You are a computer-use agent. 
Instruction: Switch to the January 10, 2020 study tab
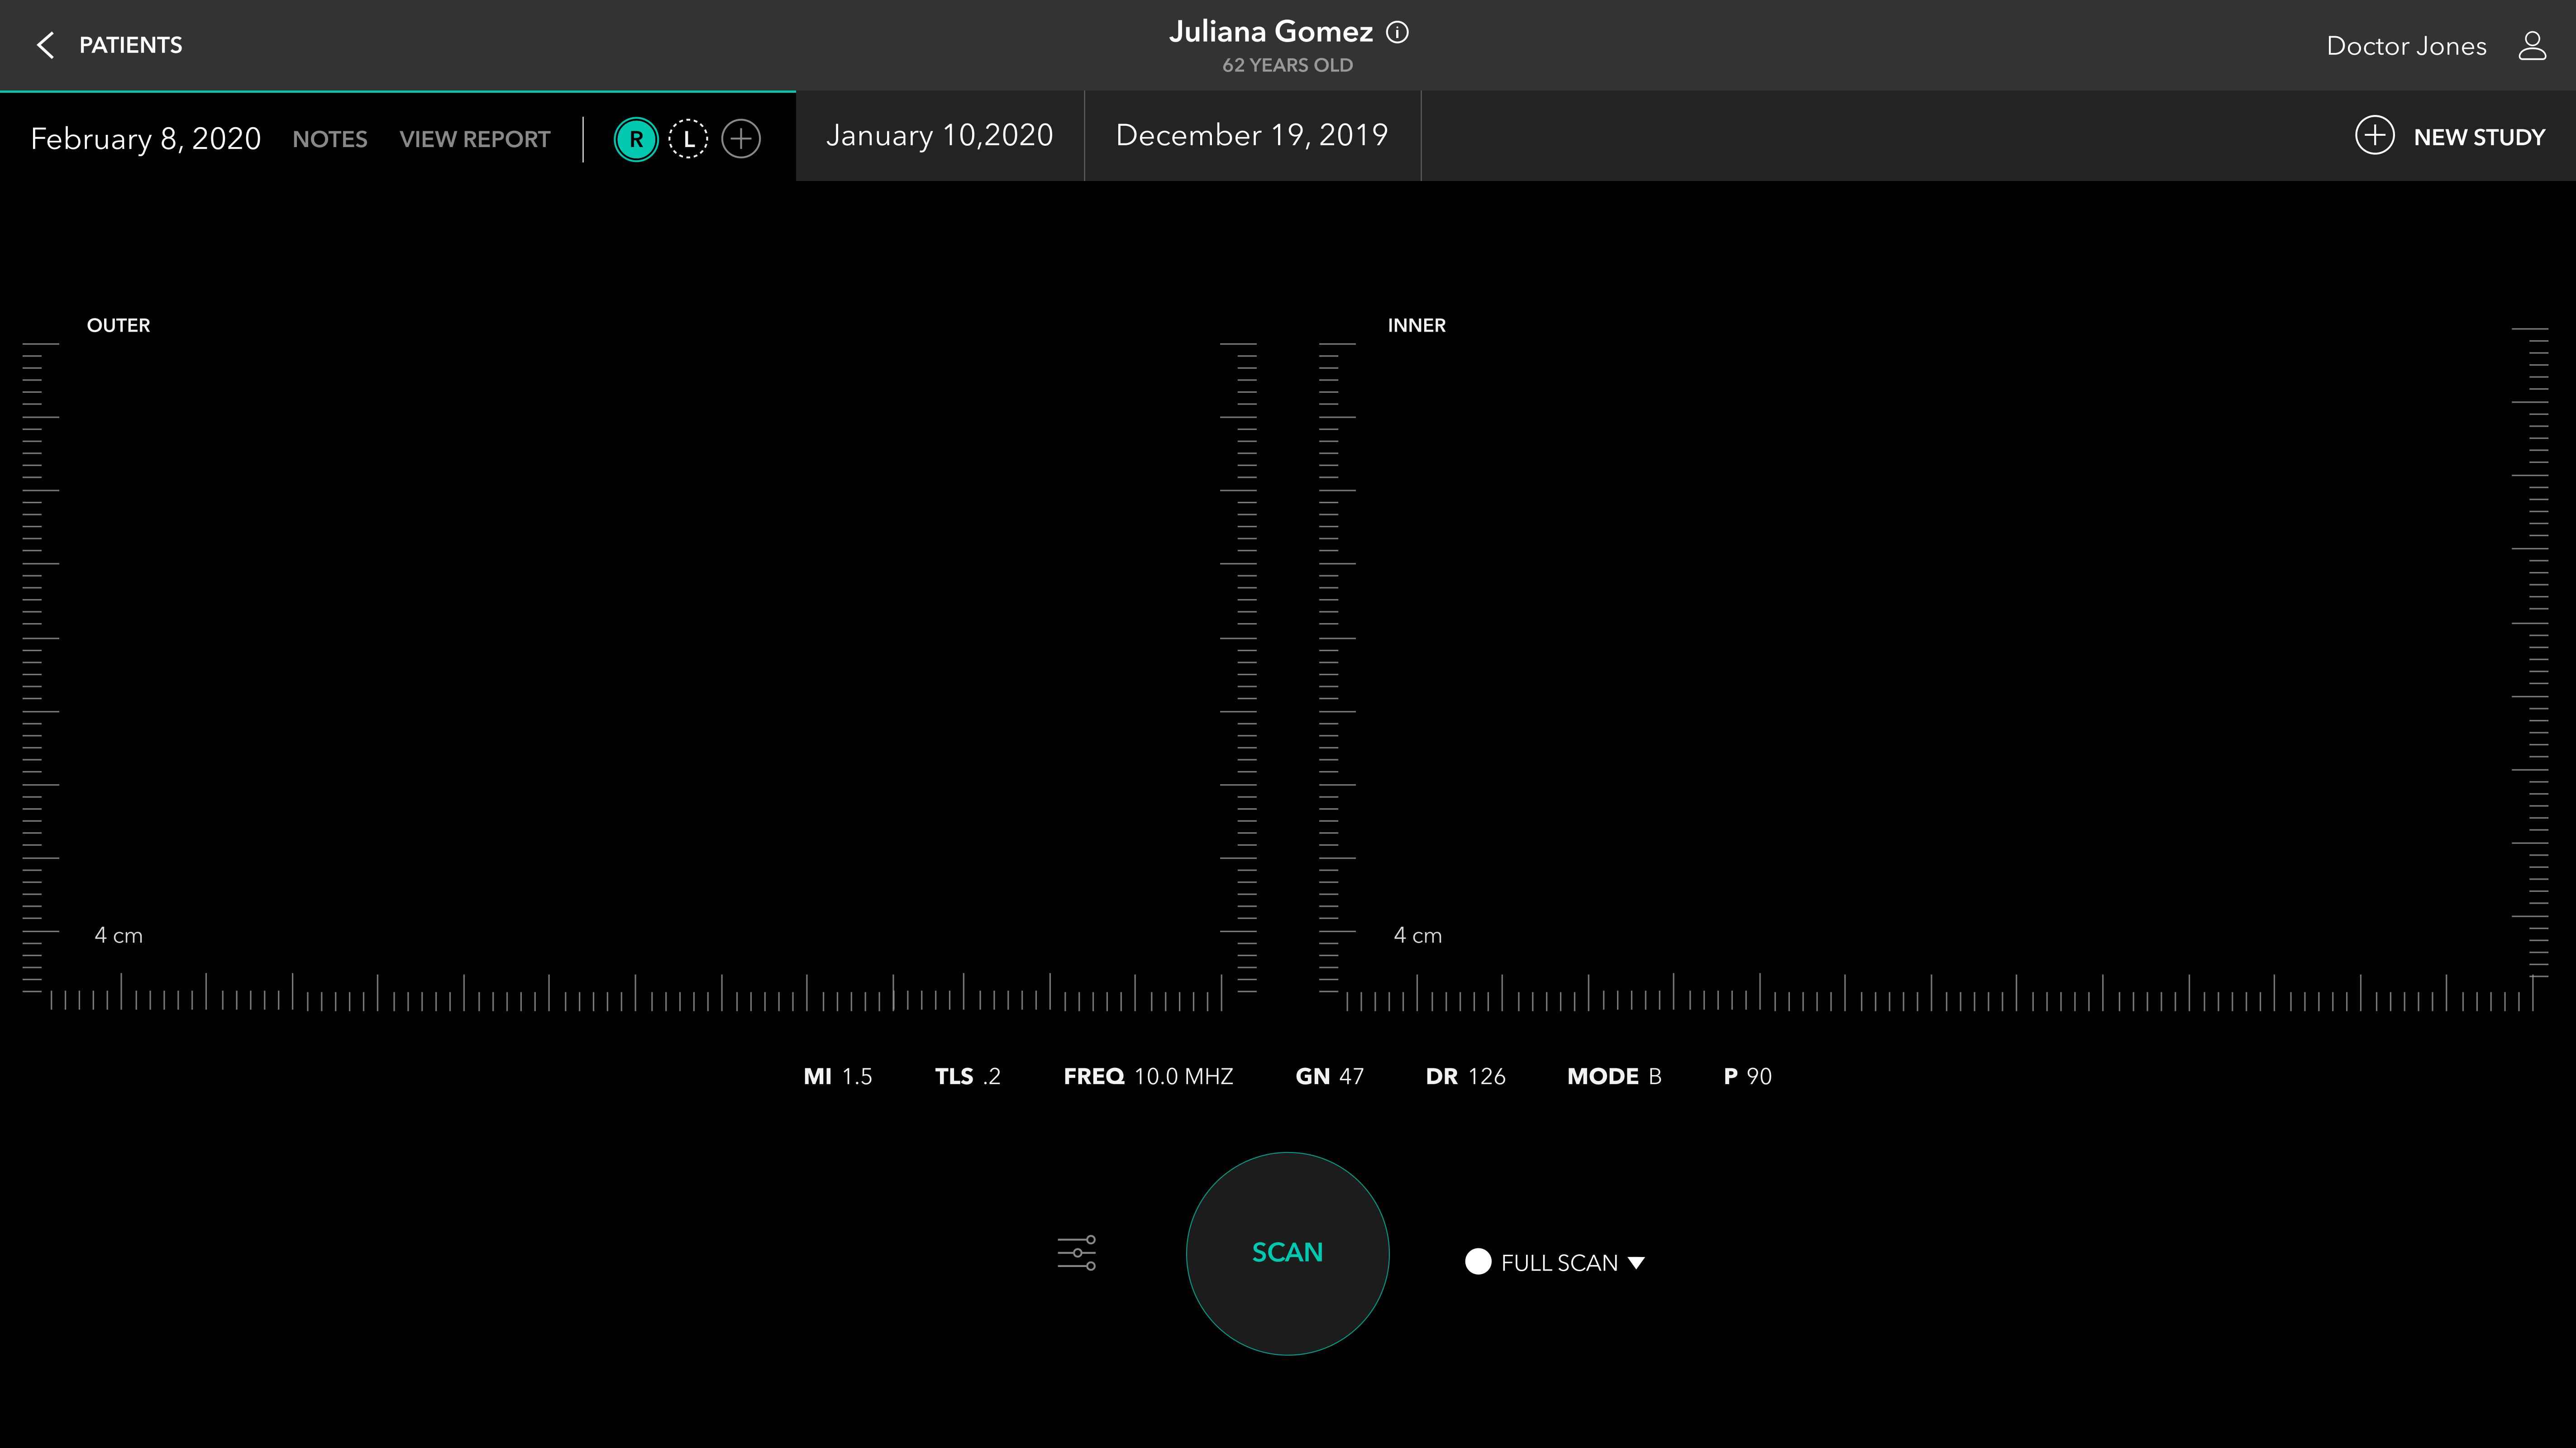point(939,136)
